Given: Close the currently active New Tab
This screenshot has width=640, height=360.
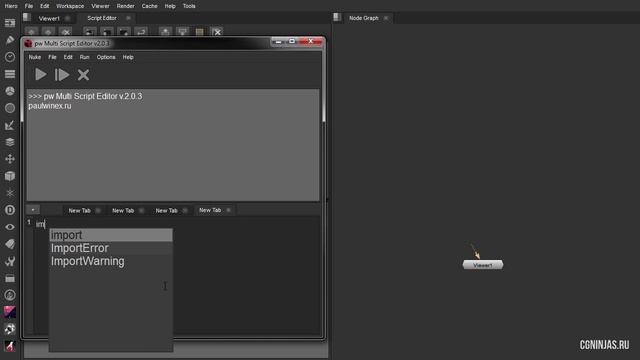Looking at the screenshot, I should (x=229, y=210).
